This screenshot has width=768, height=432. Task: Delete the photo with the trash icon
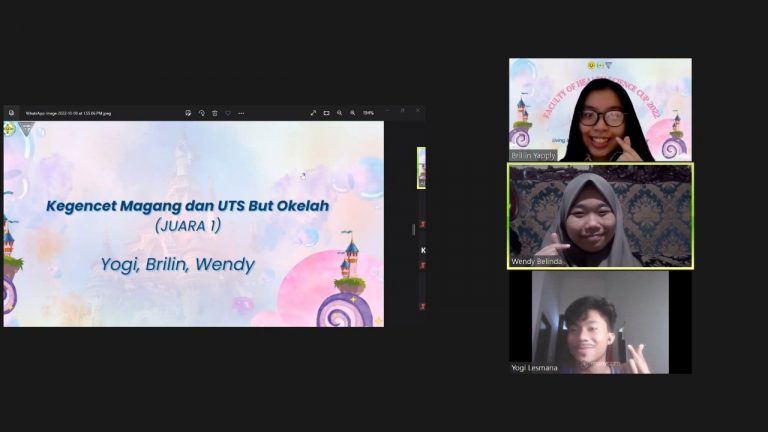(x=215, y=113)
